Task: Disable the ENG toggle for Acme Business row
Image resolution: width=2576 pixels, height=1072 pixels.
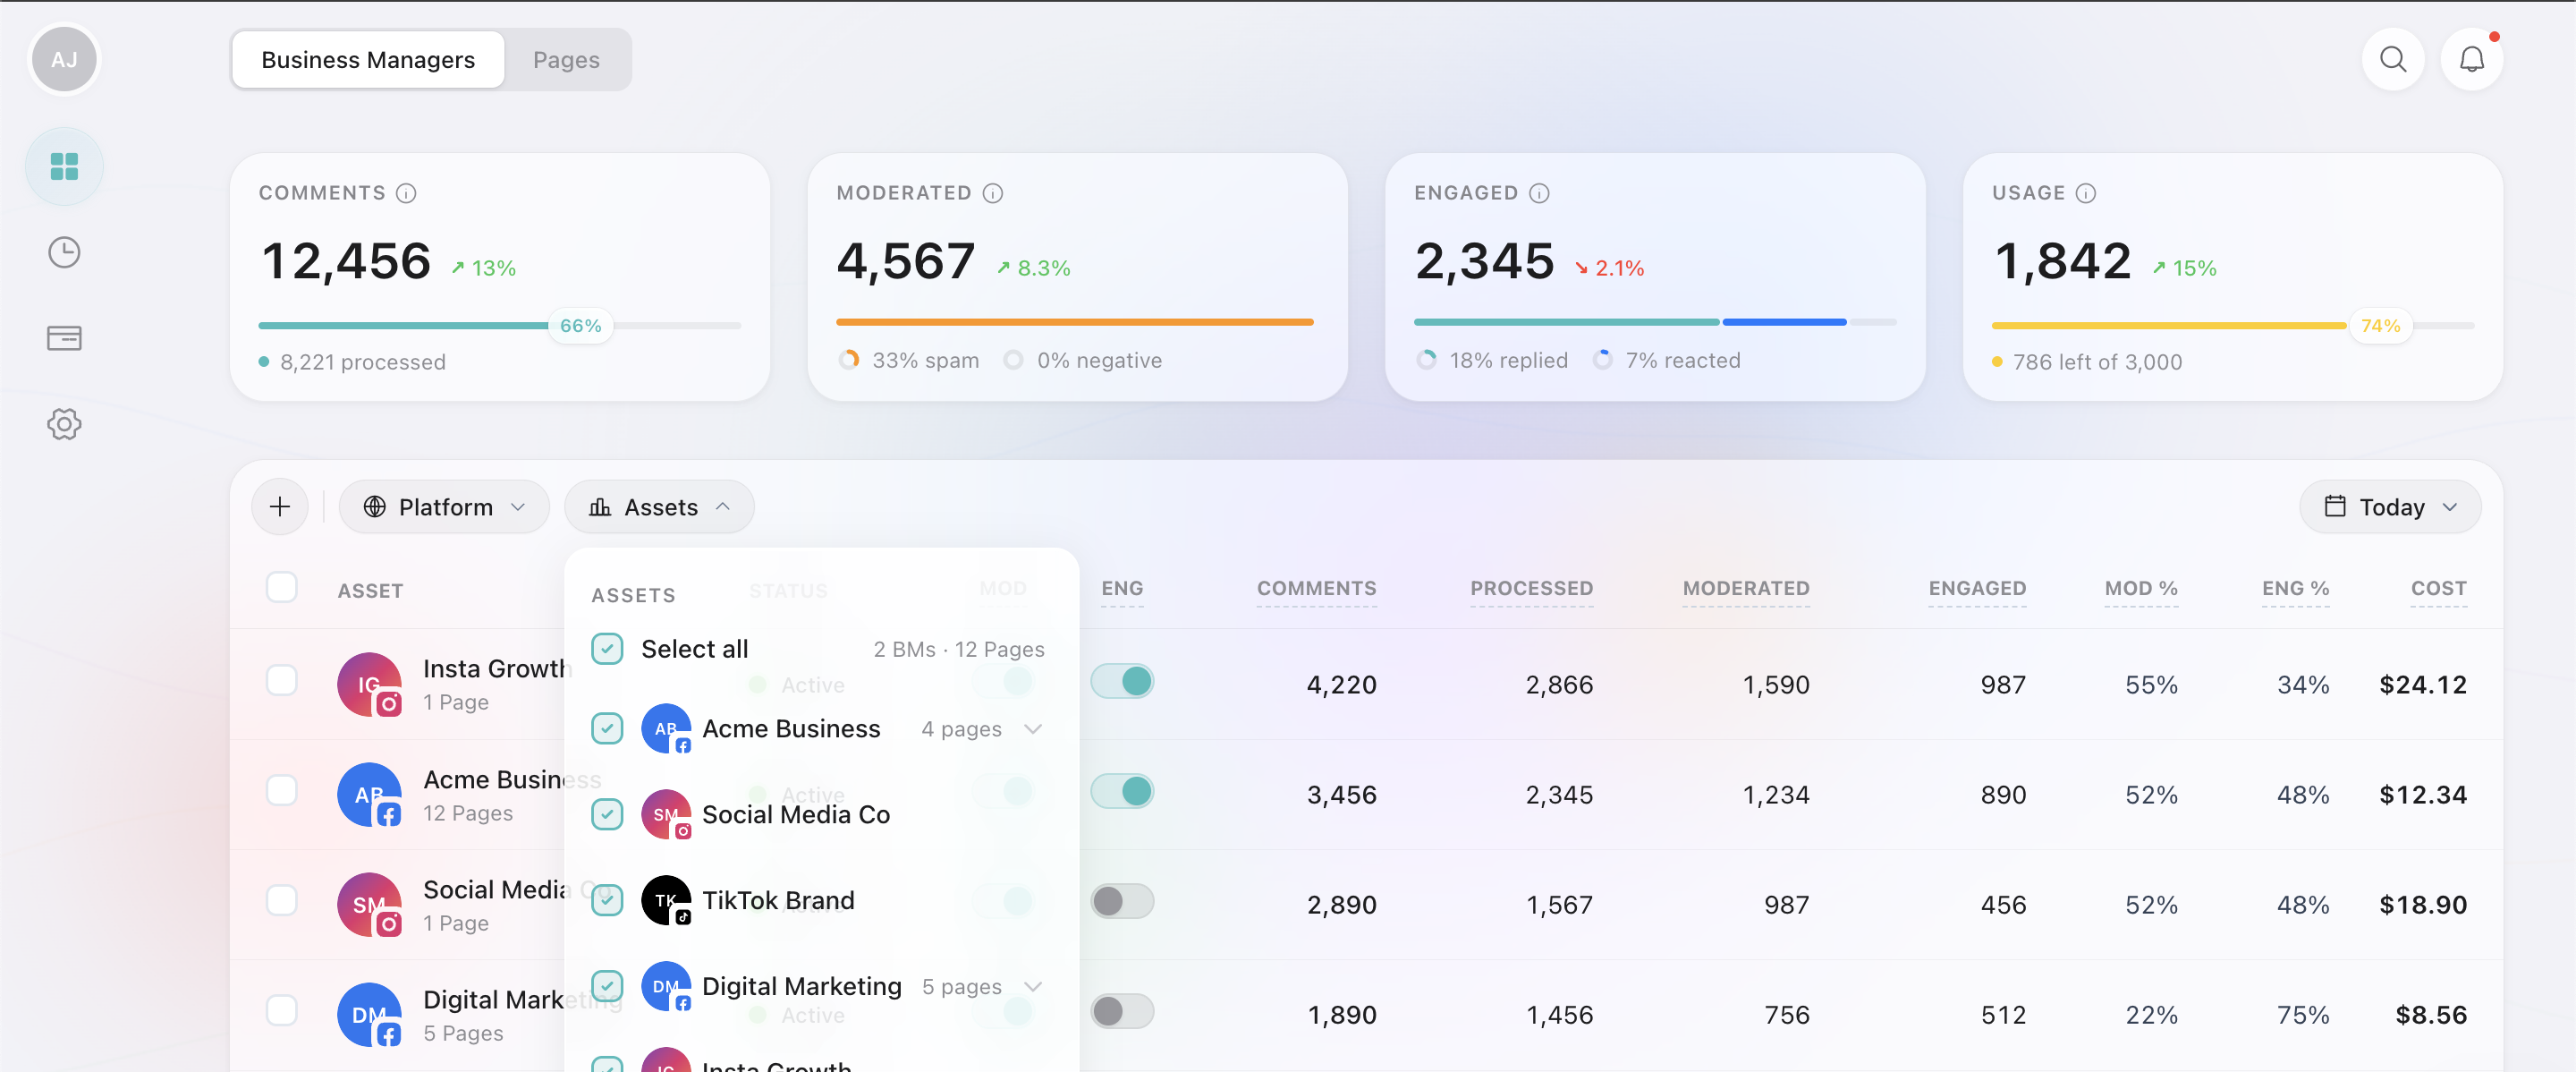Action: (x=1123, y=790)
